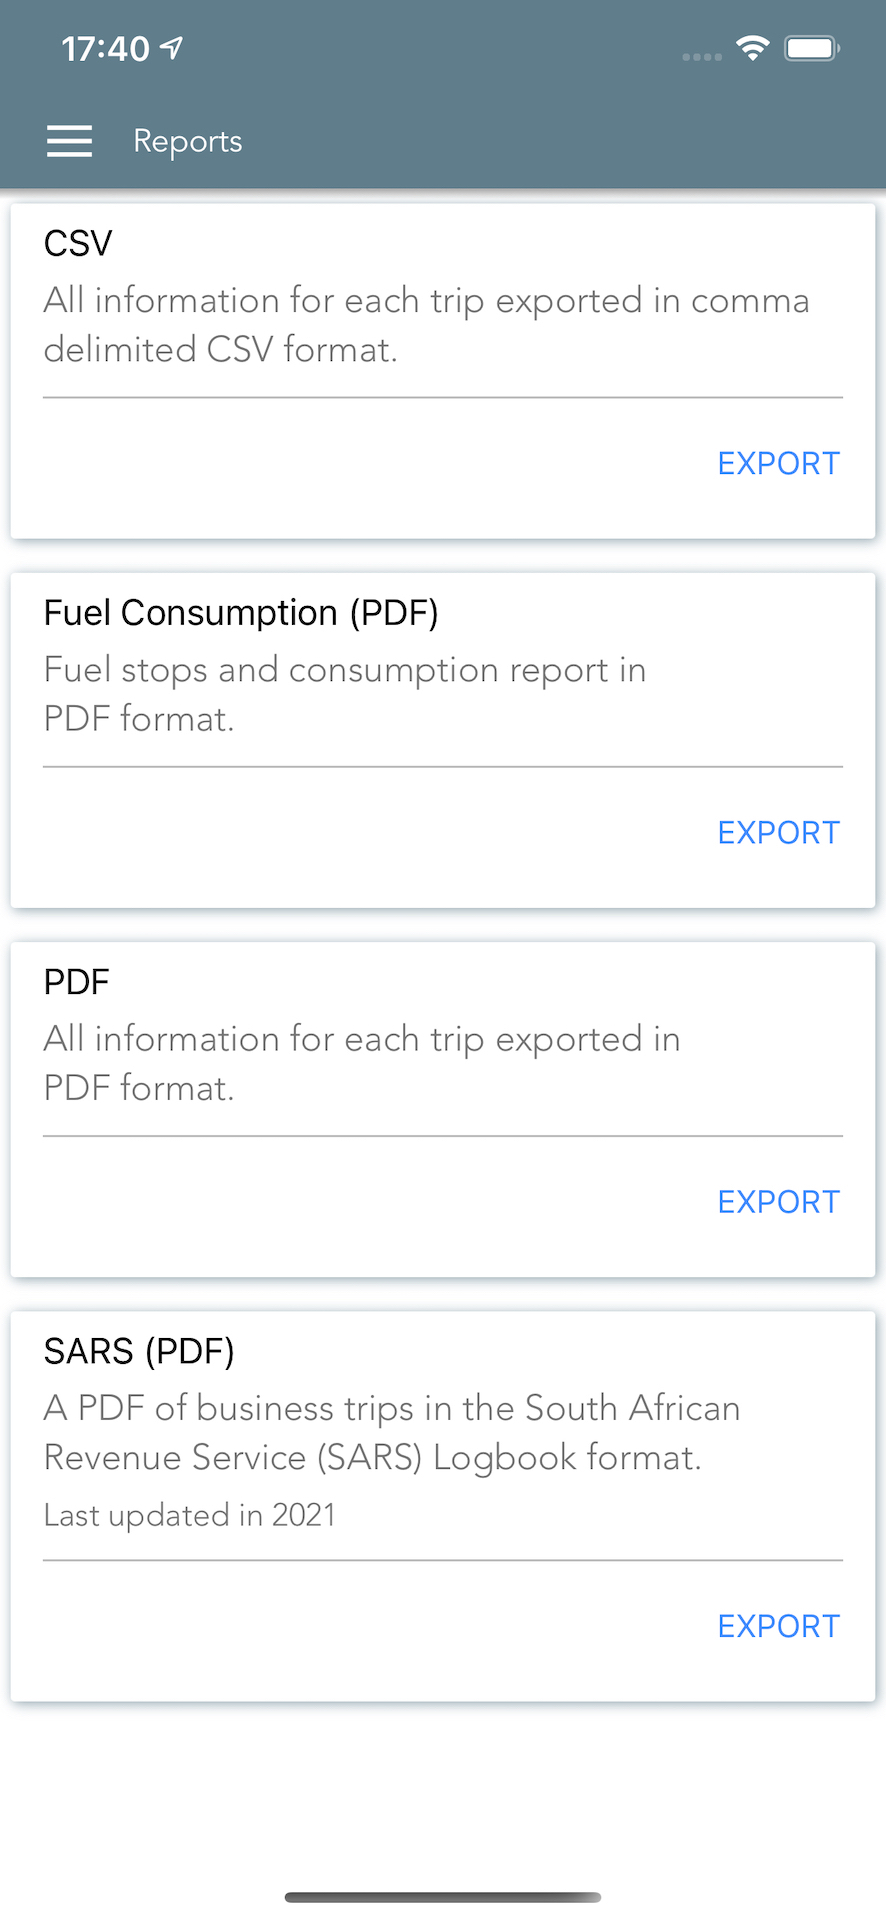
Task: Tap the SARS (PDF) card heading
Action: click(x=139, y=1351)
